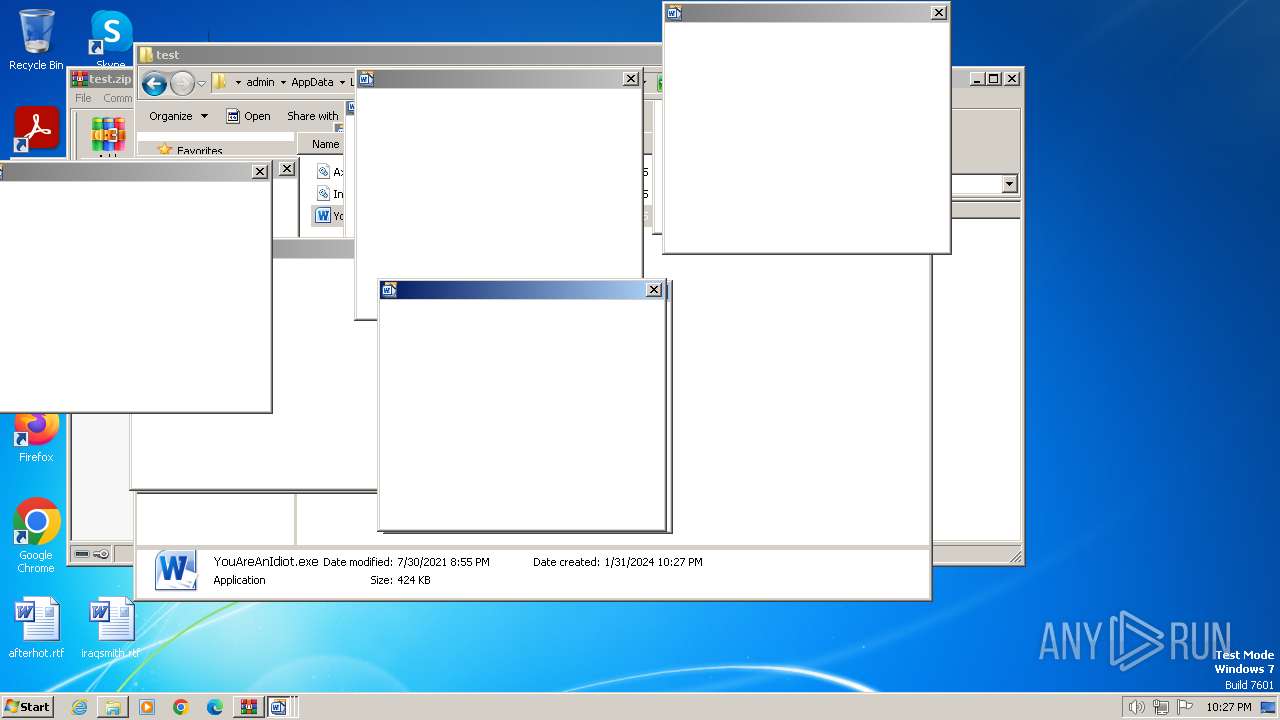Open Chrome from the taskbar
Screen dimensions: 1280x720
click(x=181, y=707)
